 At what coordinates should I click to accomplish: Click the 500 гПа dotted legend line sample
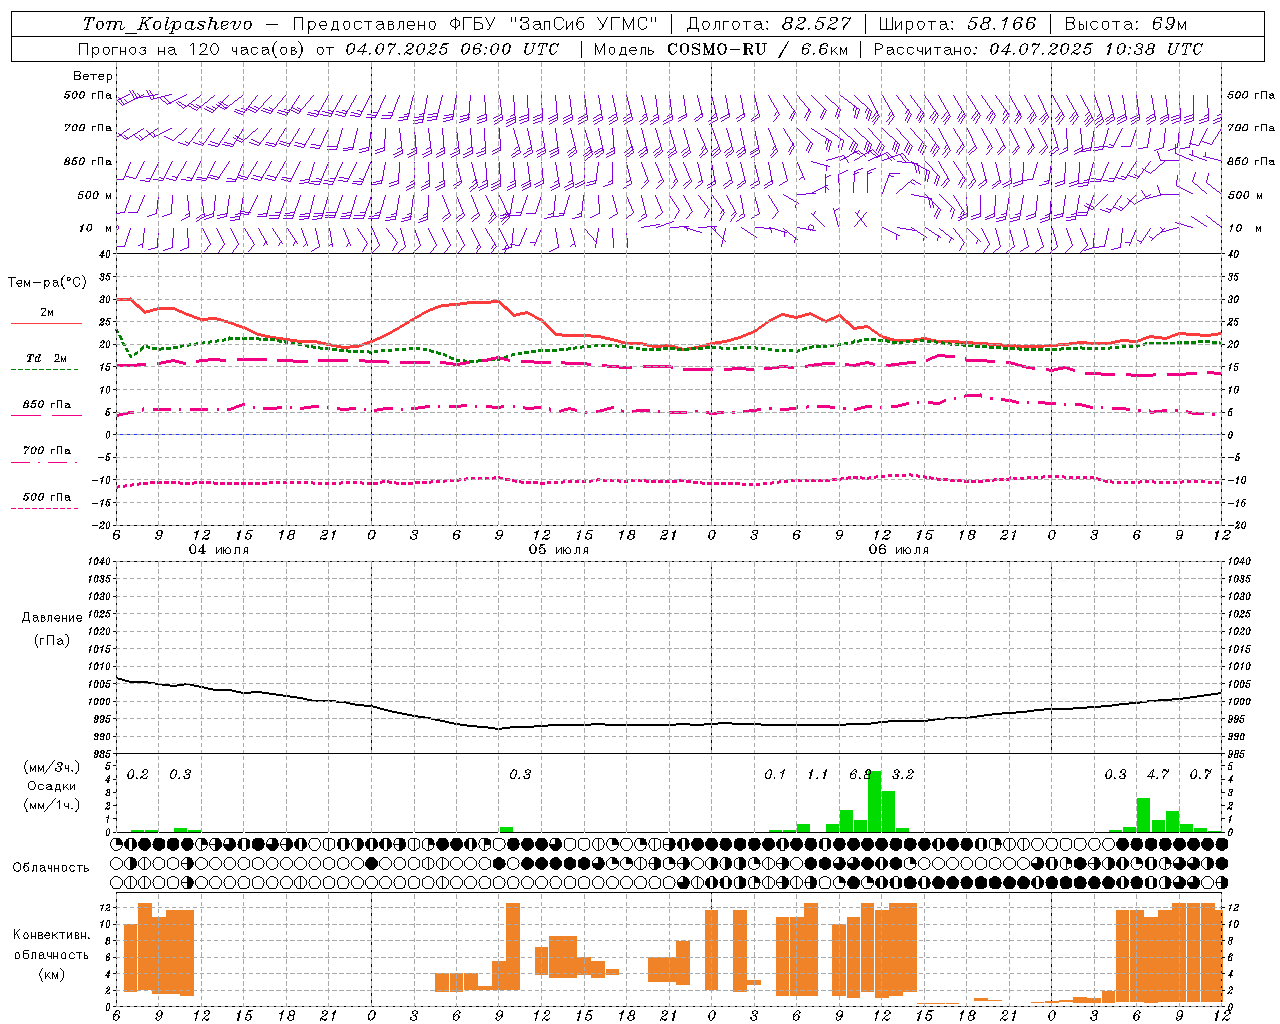[x=44, y=508]
